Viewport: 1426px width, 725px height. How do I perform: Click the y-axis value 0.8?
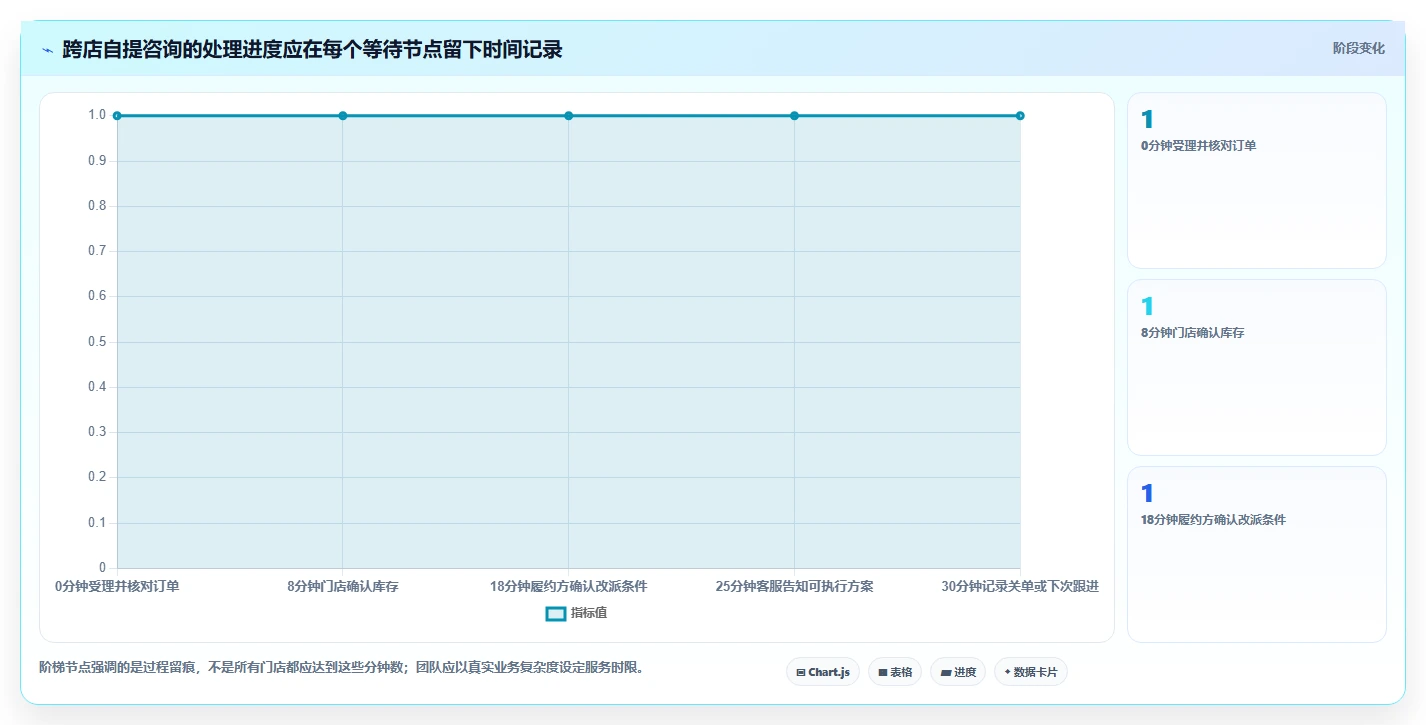[x=97, y=206]
